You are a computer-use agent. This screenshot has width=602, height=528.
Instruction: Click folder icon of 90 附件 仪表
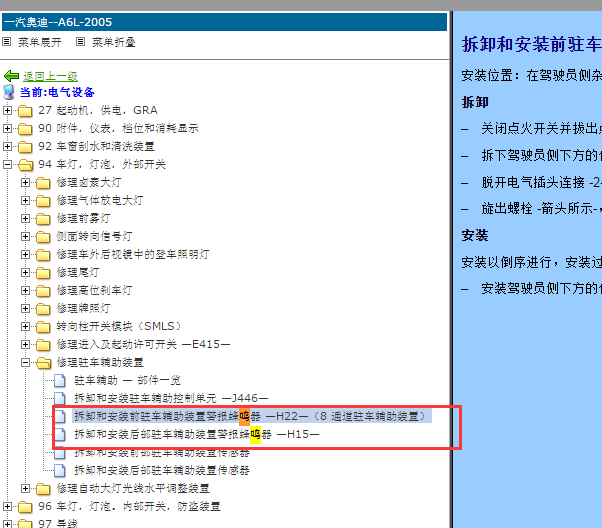click(x=25, y=129)
